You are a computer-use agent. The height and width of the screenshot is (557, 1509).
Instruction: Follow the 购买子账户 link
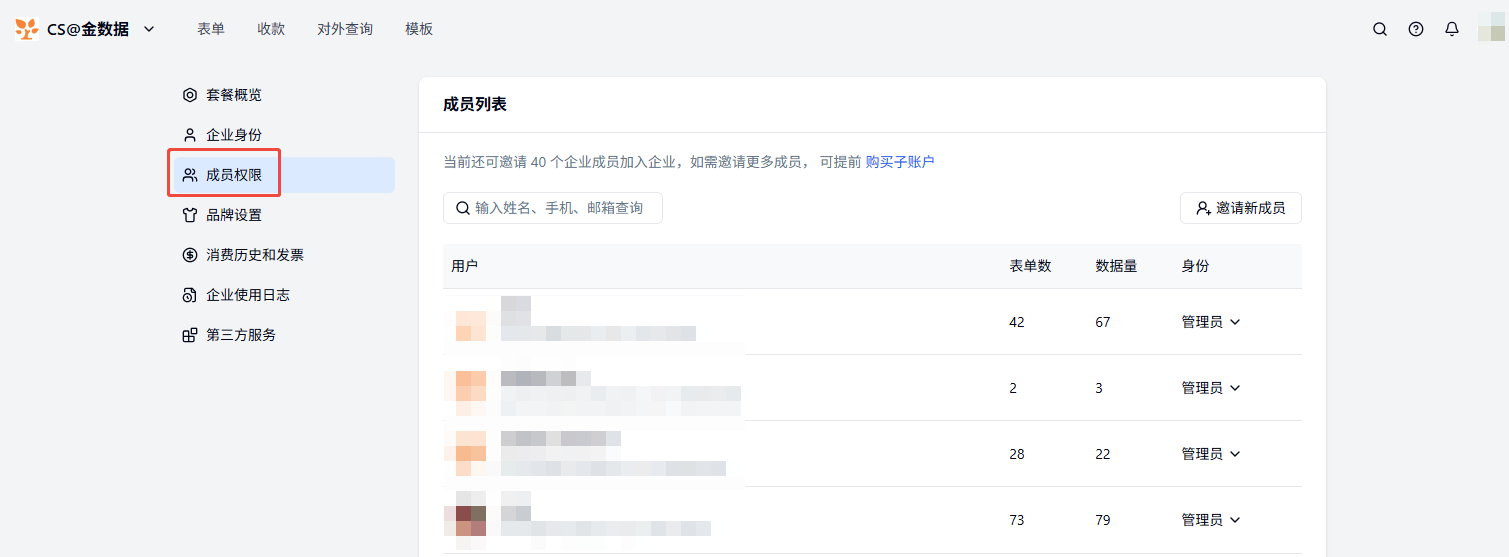pos(899,162)
